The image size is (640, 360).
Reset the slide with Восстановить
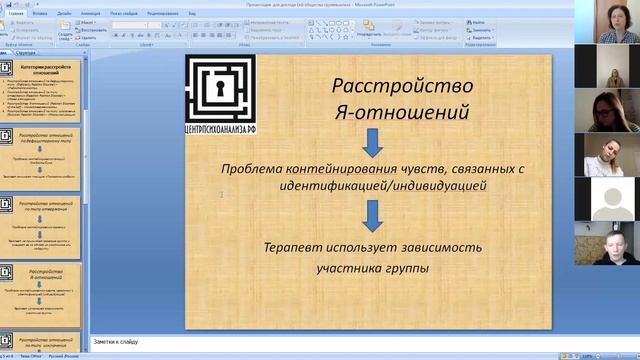click(91, 30)
